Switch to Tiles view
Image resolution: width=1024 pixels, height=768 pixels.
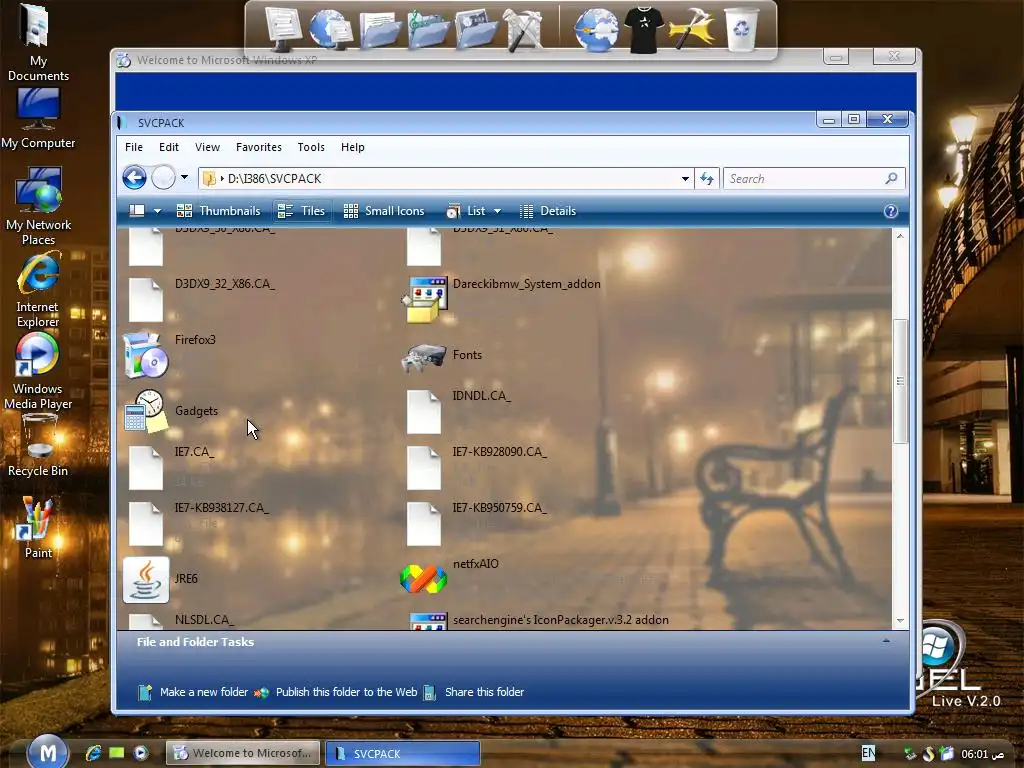(301, 211)
